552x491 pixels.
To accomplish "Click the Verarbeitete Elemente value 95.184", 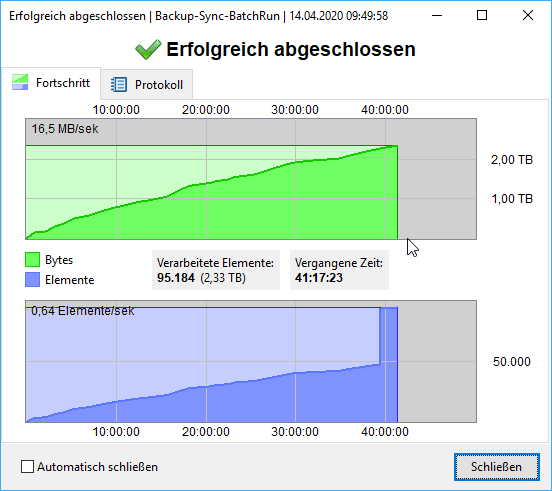I will point(176,278).
